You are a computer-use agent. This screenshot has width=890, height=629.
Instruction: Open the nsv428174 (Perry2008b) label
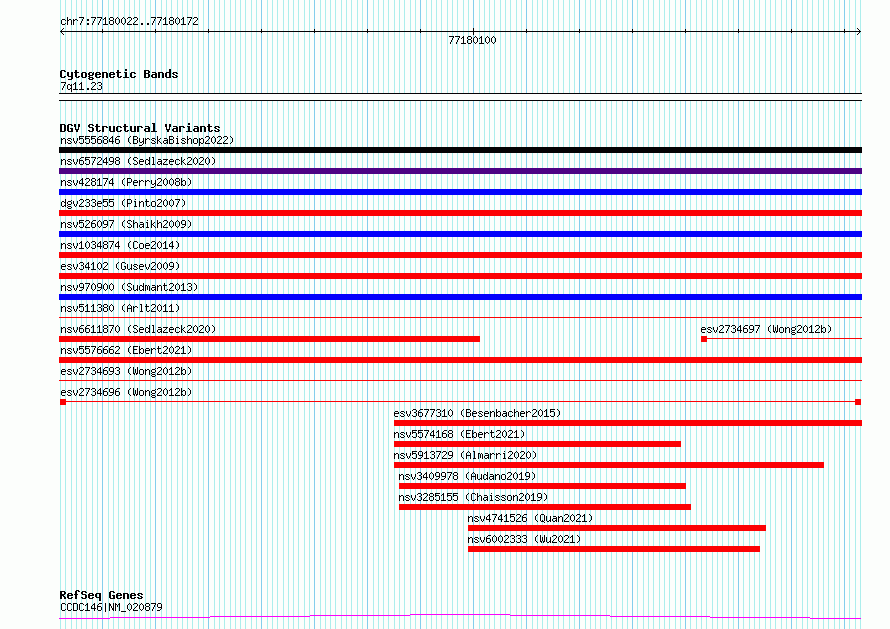pyautogui.click(x=126, y=182)
